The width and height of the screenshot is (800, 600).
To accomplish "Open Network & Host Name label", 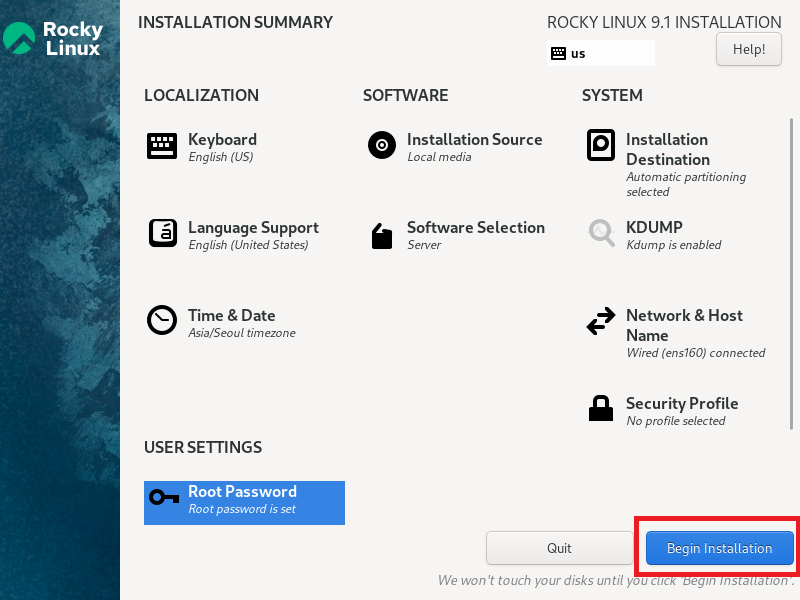I will pos(684,326).
